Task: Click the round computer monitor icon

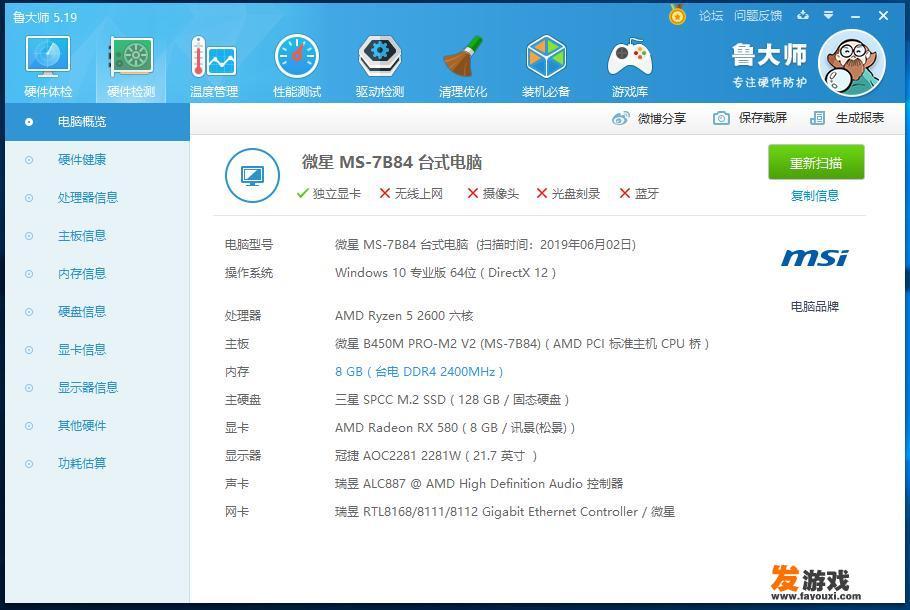Action: (x=252, y=175)
